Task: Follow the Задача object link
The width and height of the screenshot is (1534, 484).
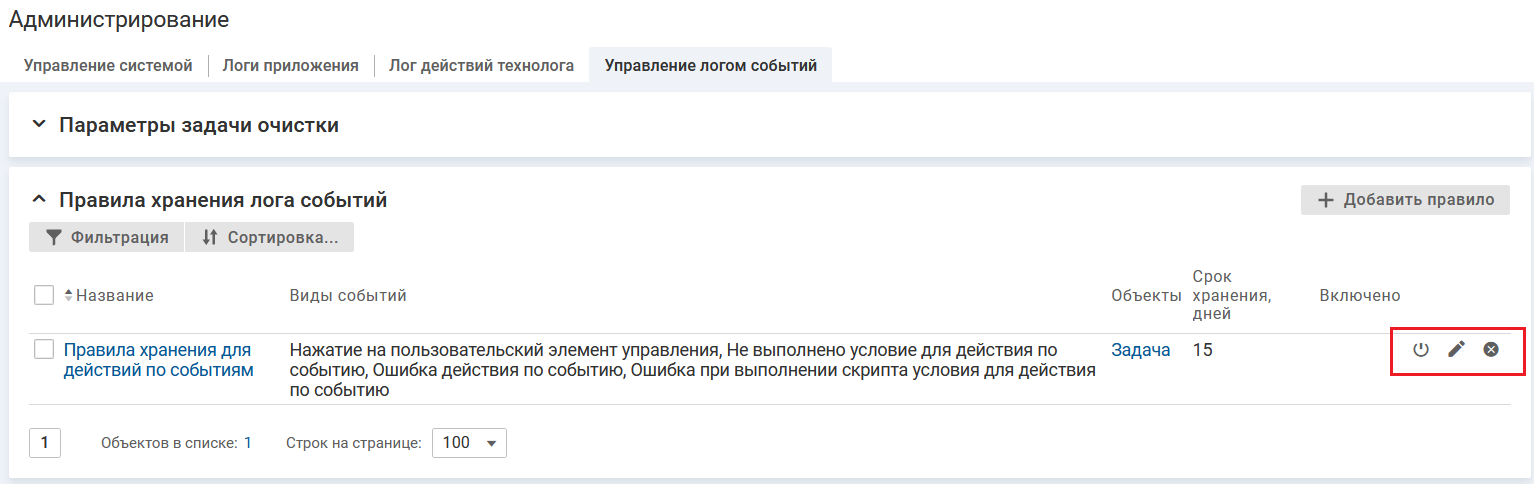Action: (1140, 350)
